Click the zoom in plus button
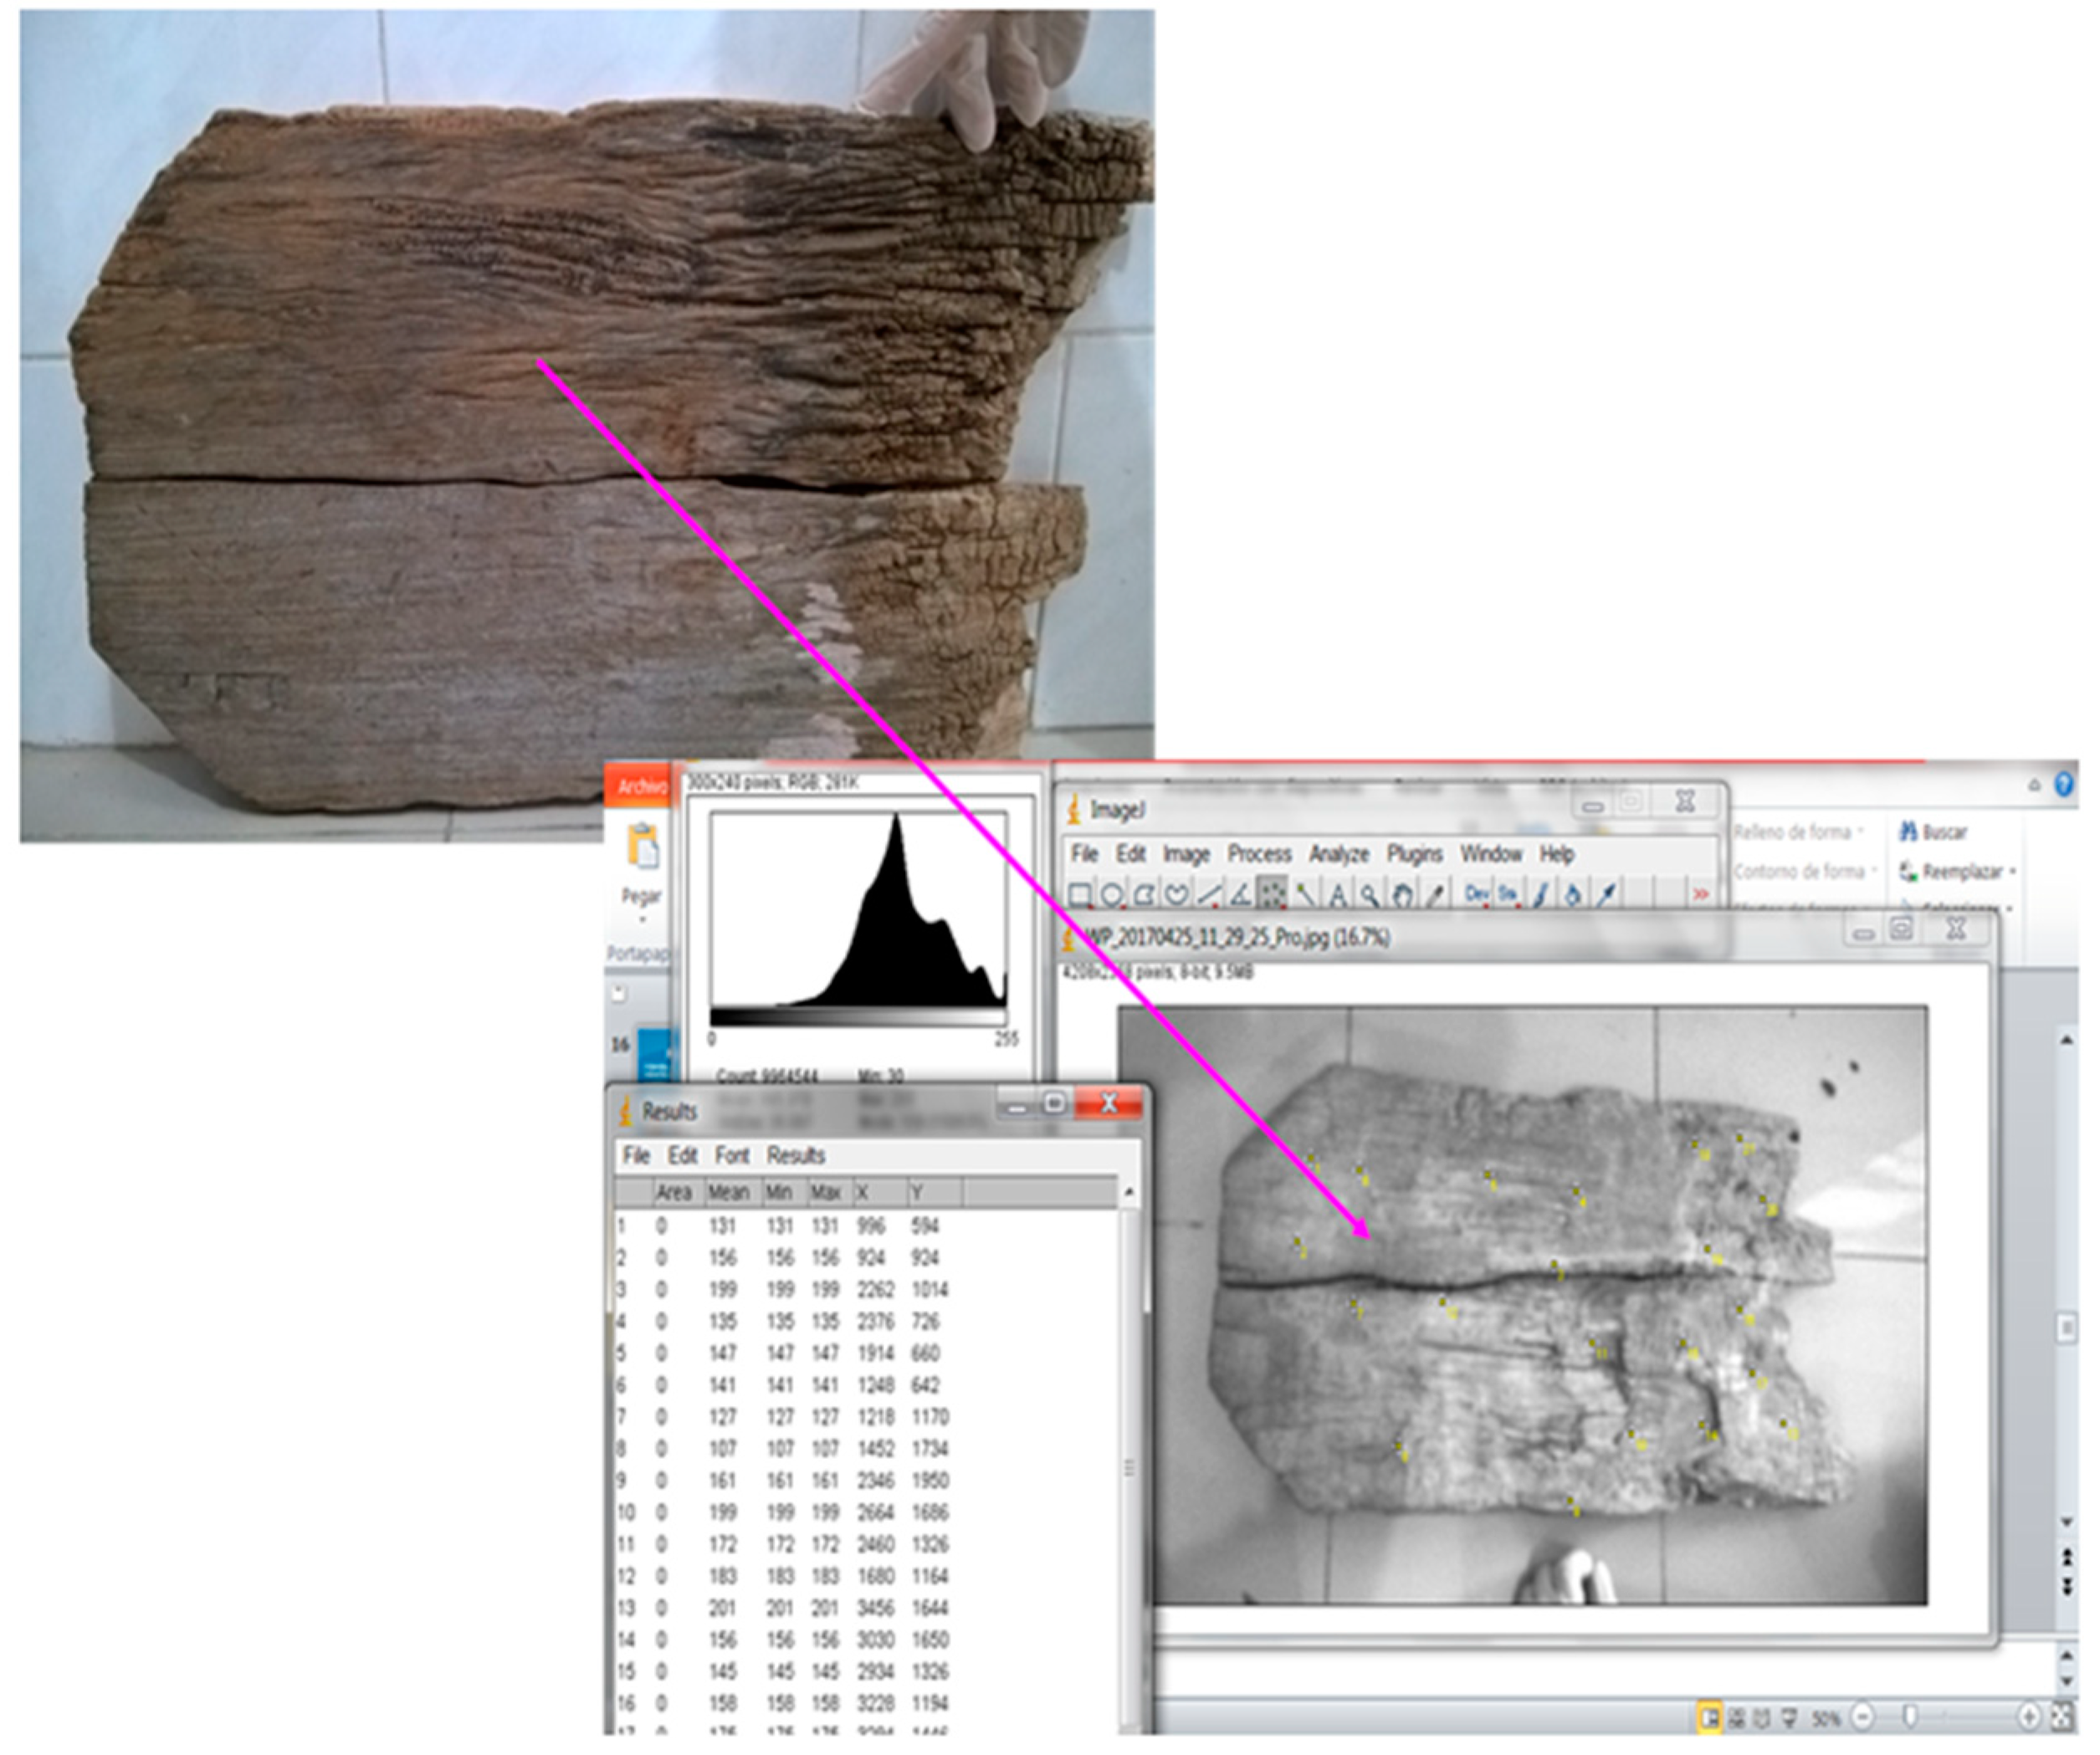 (2029, 1717)
